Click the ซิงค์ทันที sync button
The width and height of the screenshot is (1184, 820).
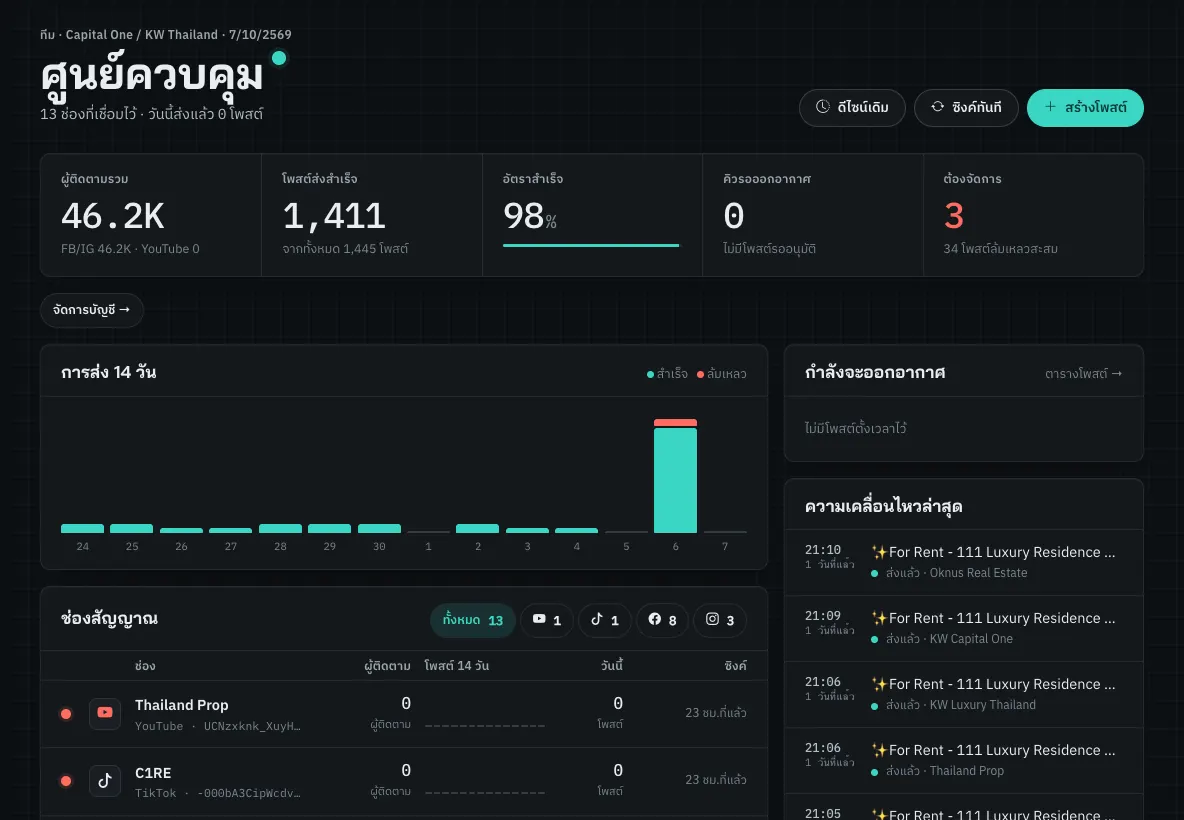(x=966, y=108)
